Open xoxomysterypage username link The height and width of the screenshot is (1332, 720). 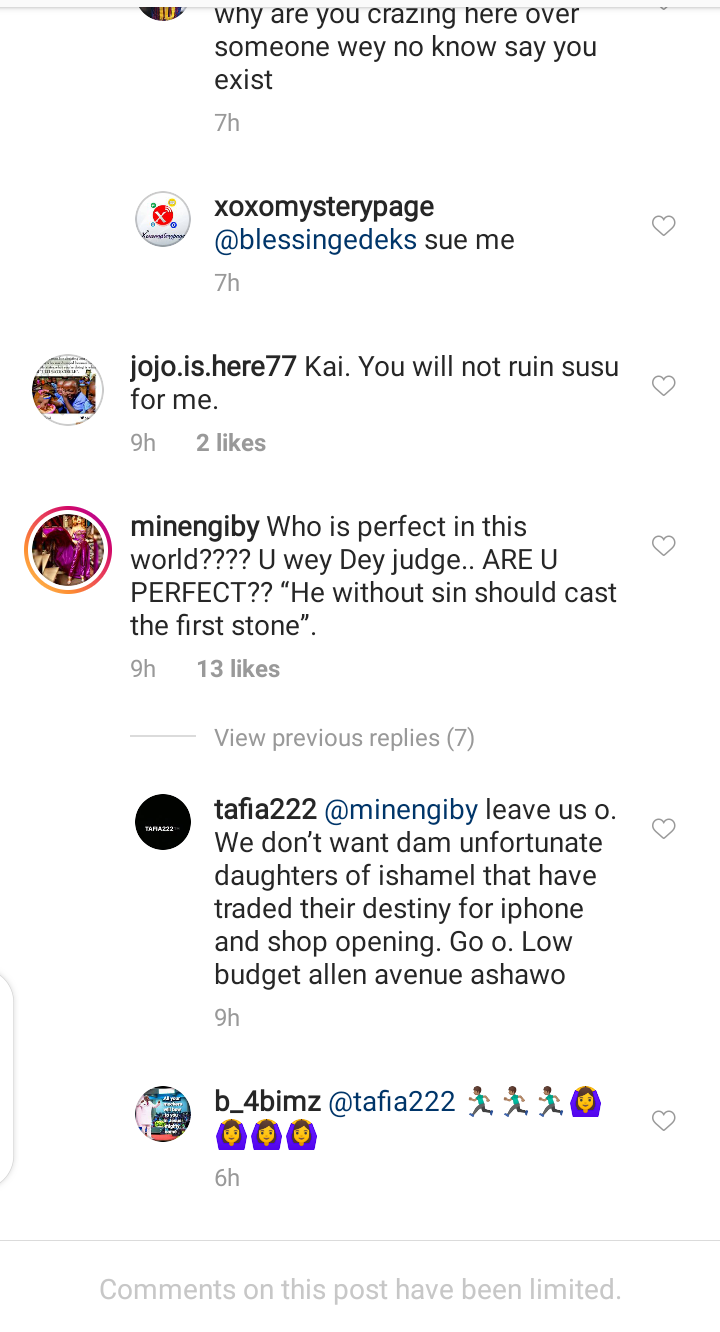pyautogui.click(x=324, y=207)
